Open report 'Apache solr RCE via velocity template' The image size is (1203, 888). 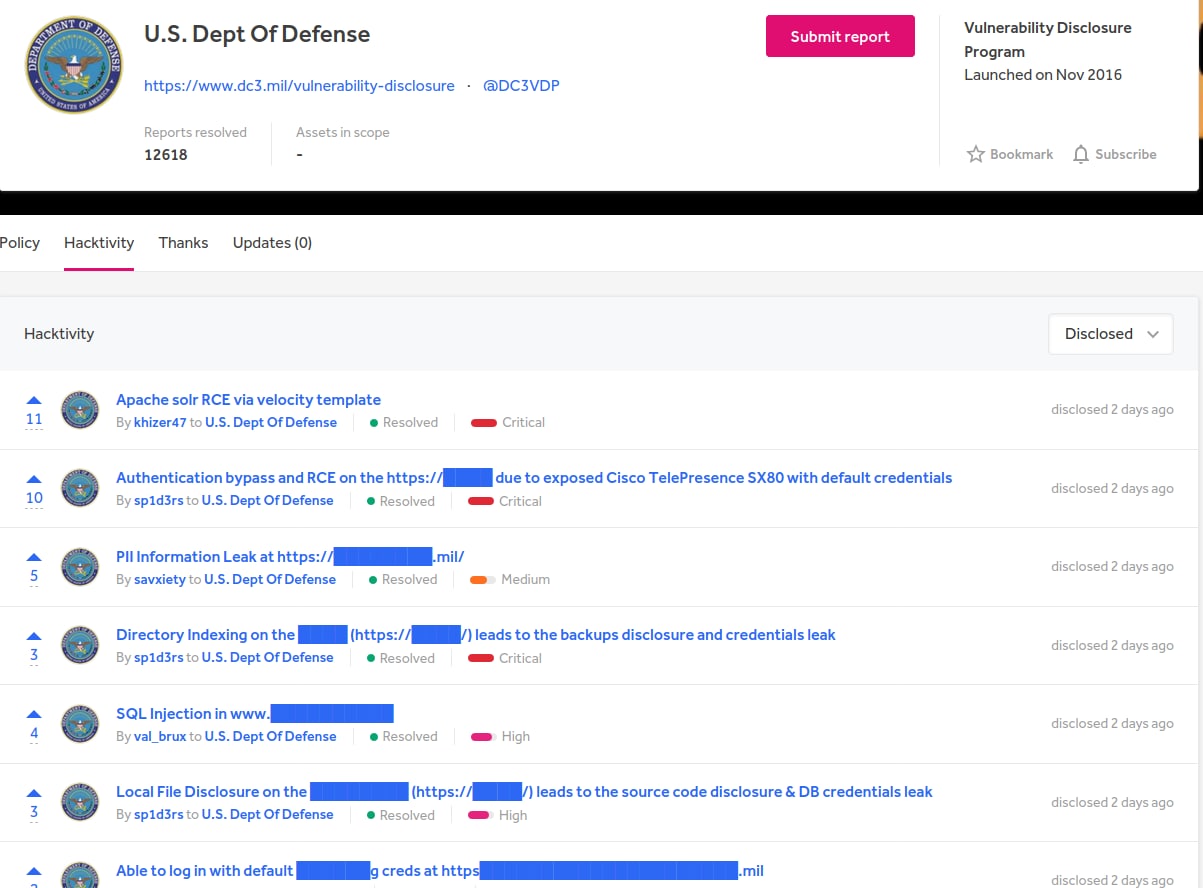[x=248, y=400]
